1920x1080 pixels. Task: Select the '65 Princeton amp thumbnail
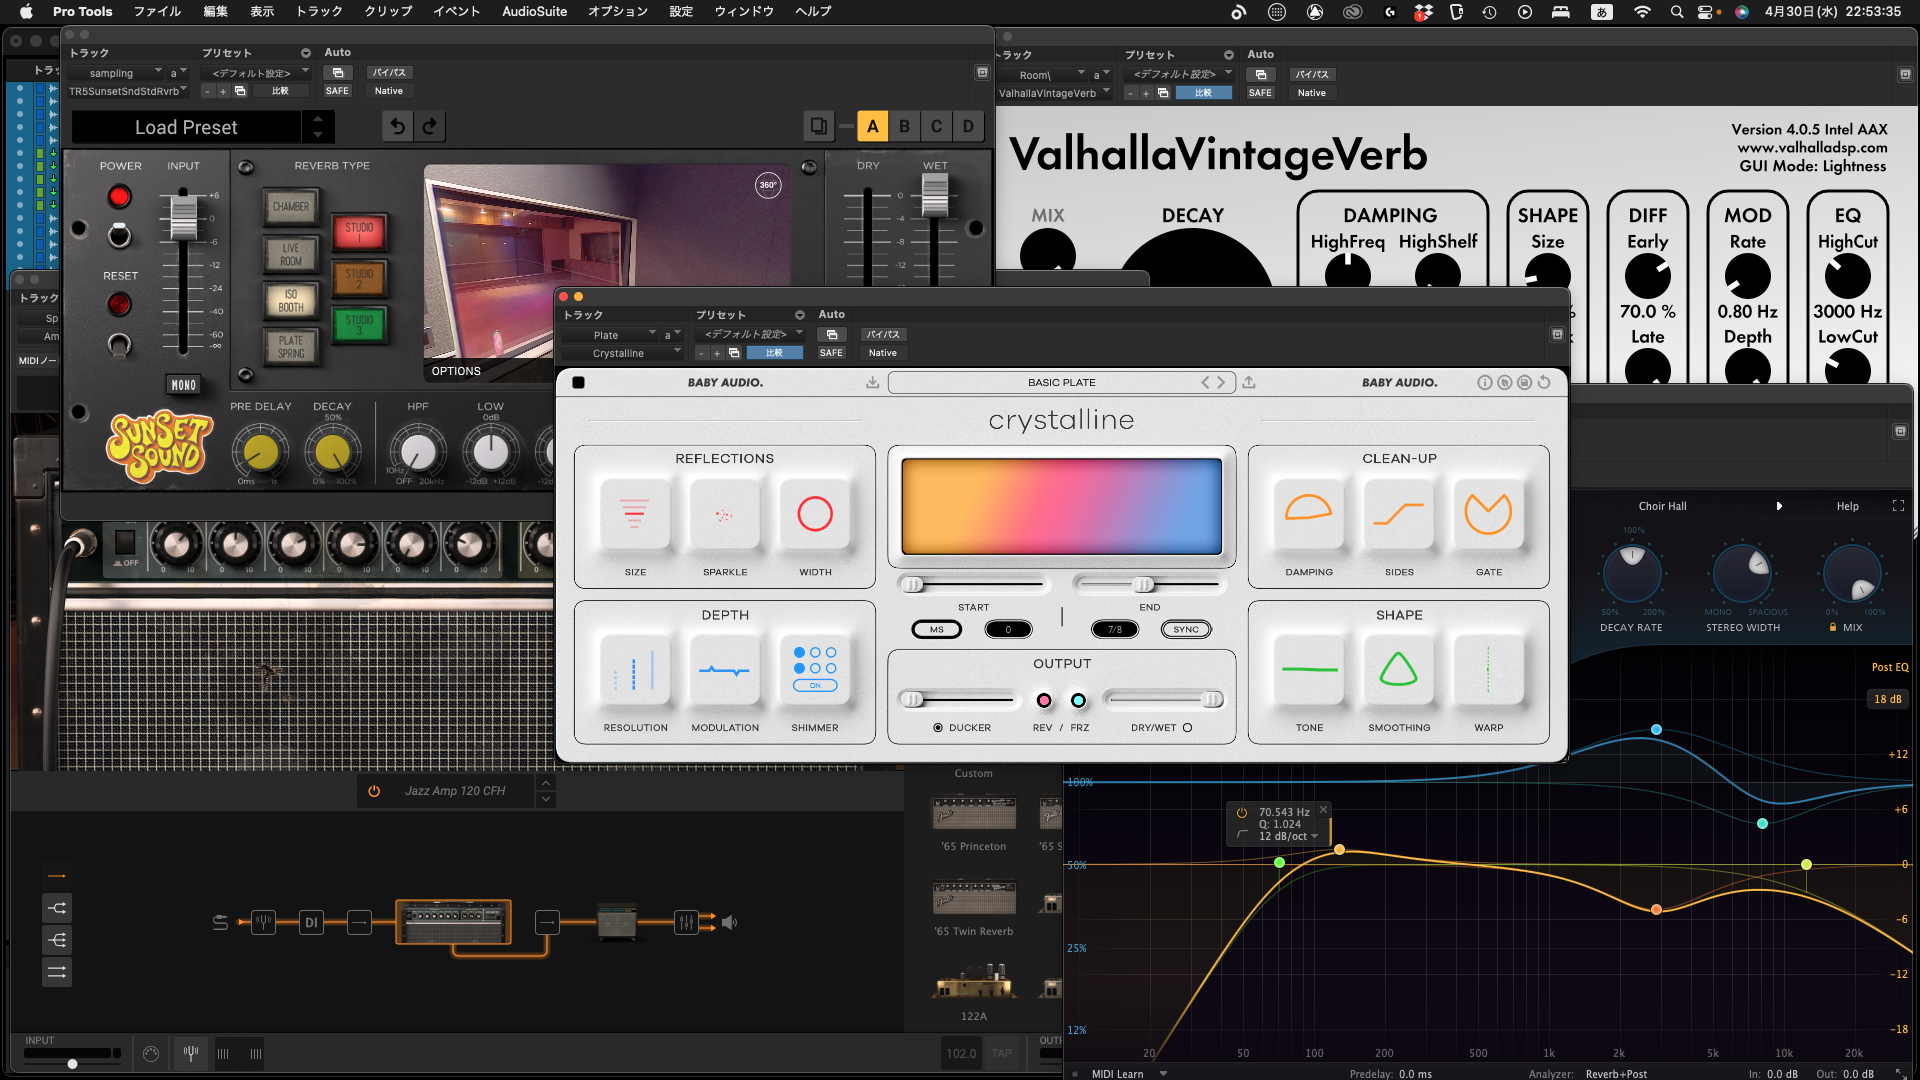point(974,813)
